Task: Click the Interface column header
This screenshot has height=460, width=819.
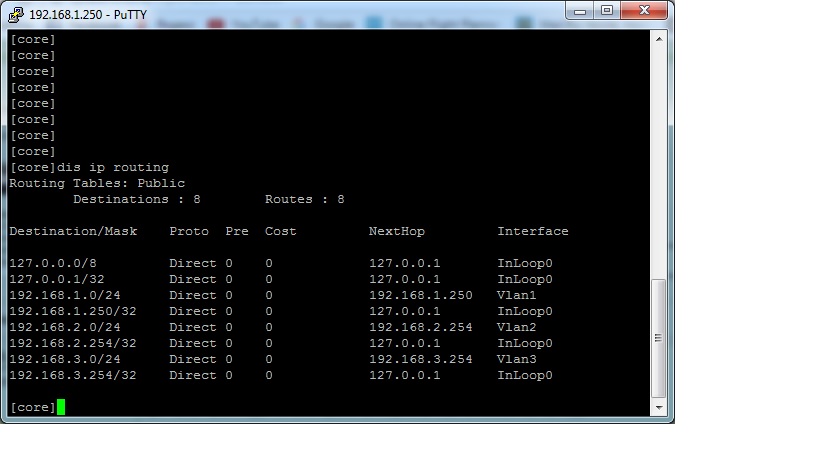Action: (533, 231)
